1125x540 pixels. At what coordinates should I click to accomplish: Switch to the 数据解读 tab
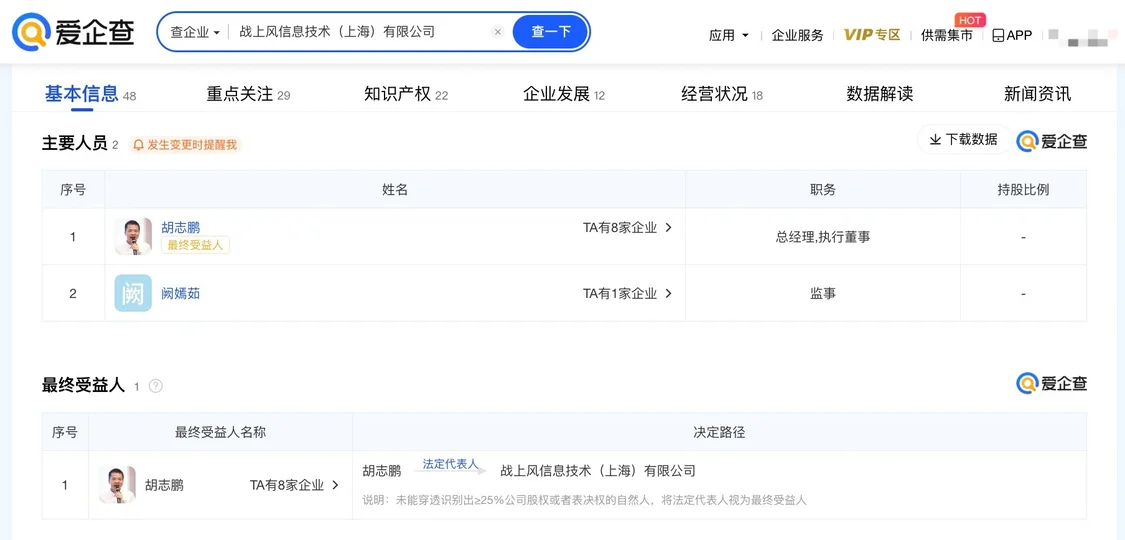pyautogui.click(x=880, y=94)
